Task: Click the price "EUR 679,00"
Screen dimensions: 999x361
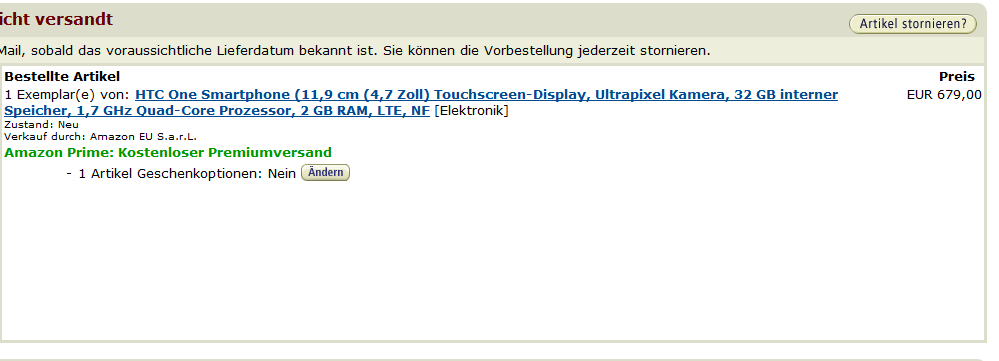Action: pyautogui.click(x=944, y=95)
